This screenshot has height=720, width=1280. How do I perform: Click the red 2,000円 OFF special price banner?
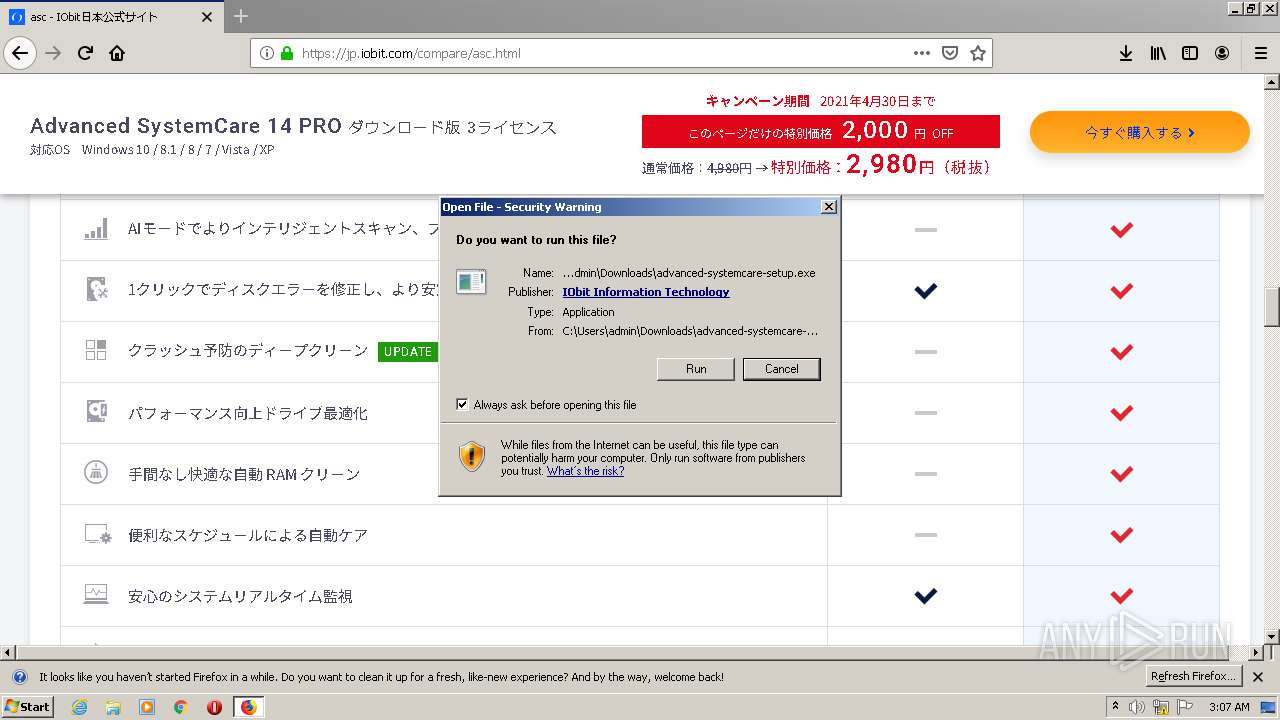pyautogui.click(x=821, y=132)
